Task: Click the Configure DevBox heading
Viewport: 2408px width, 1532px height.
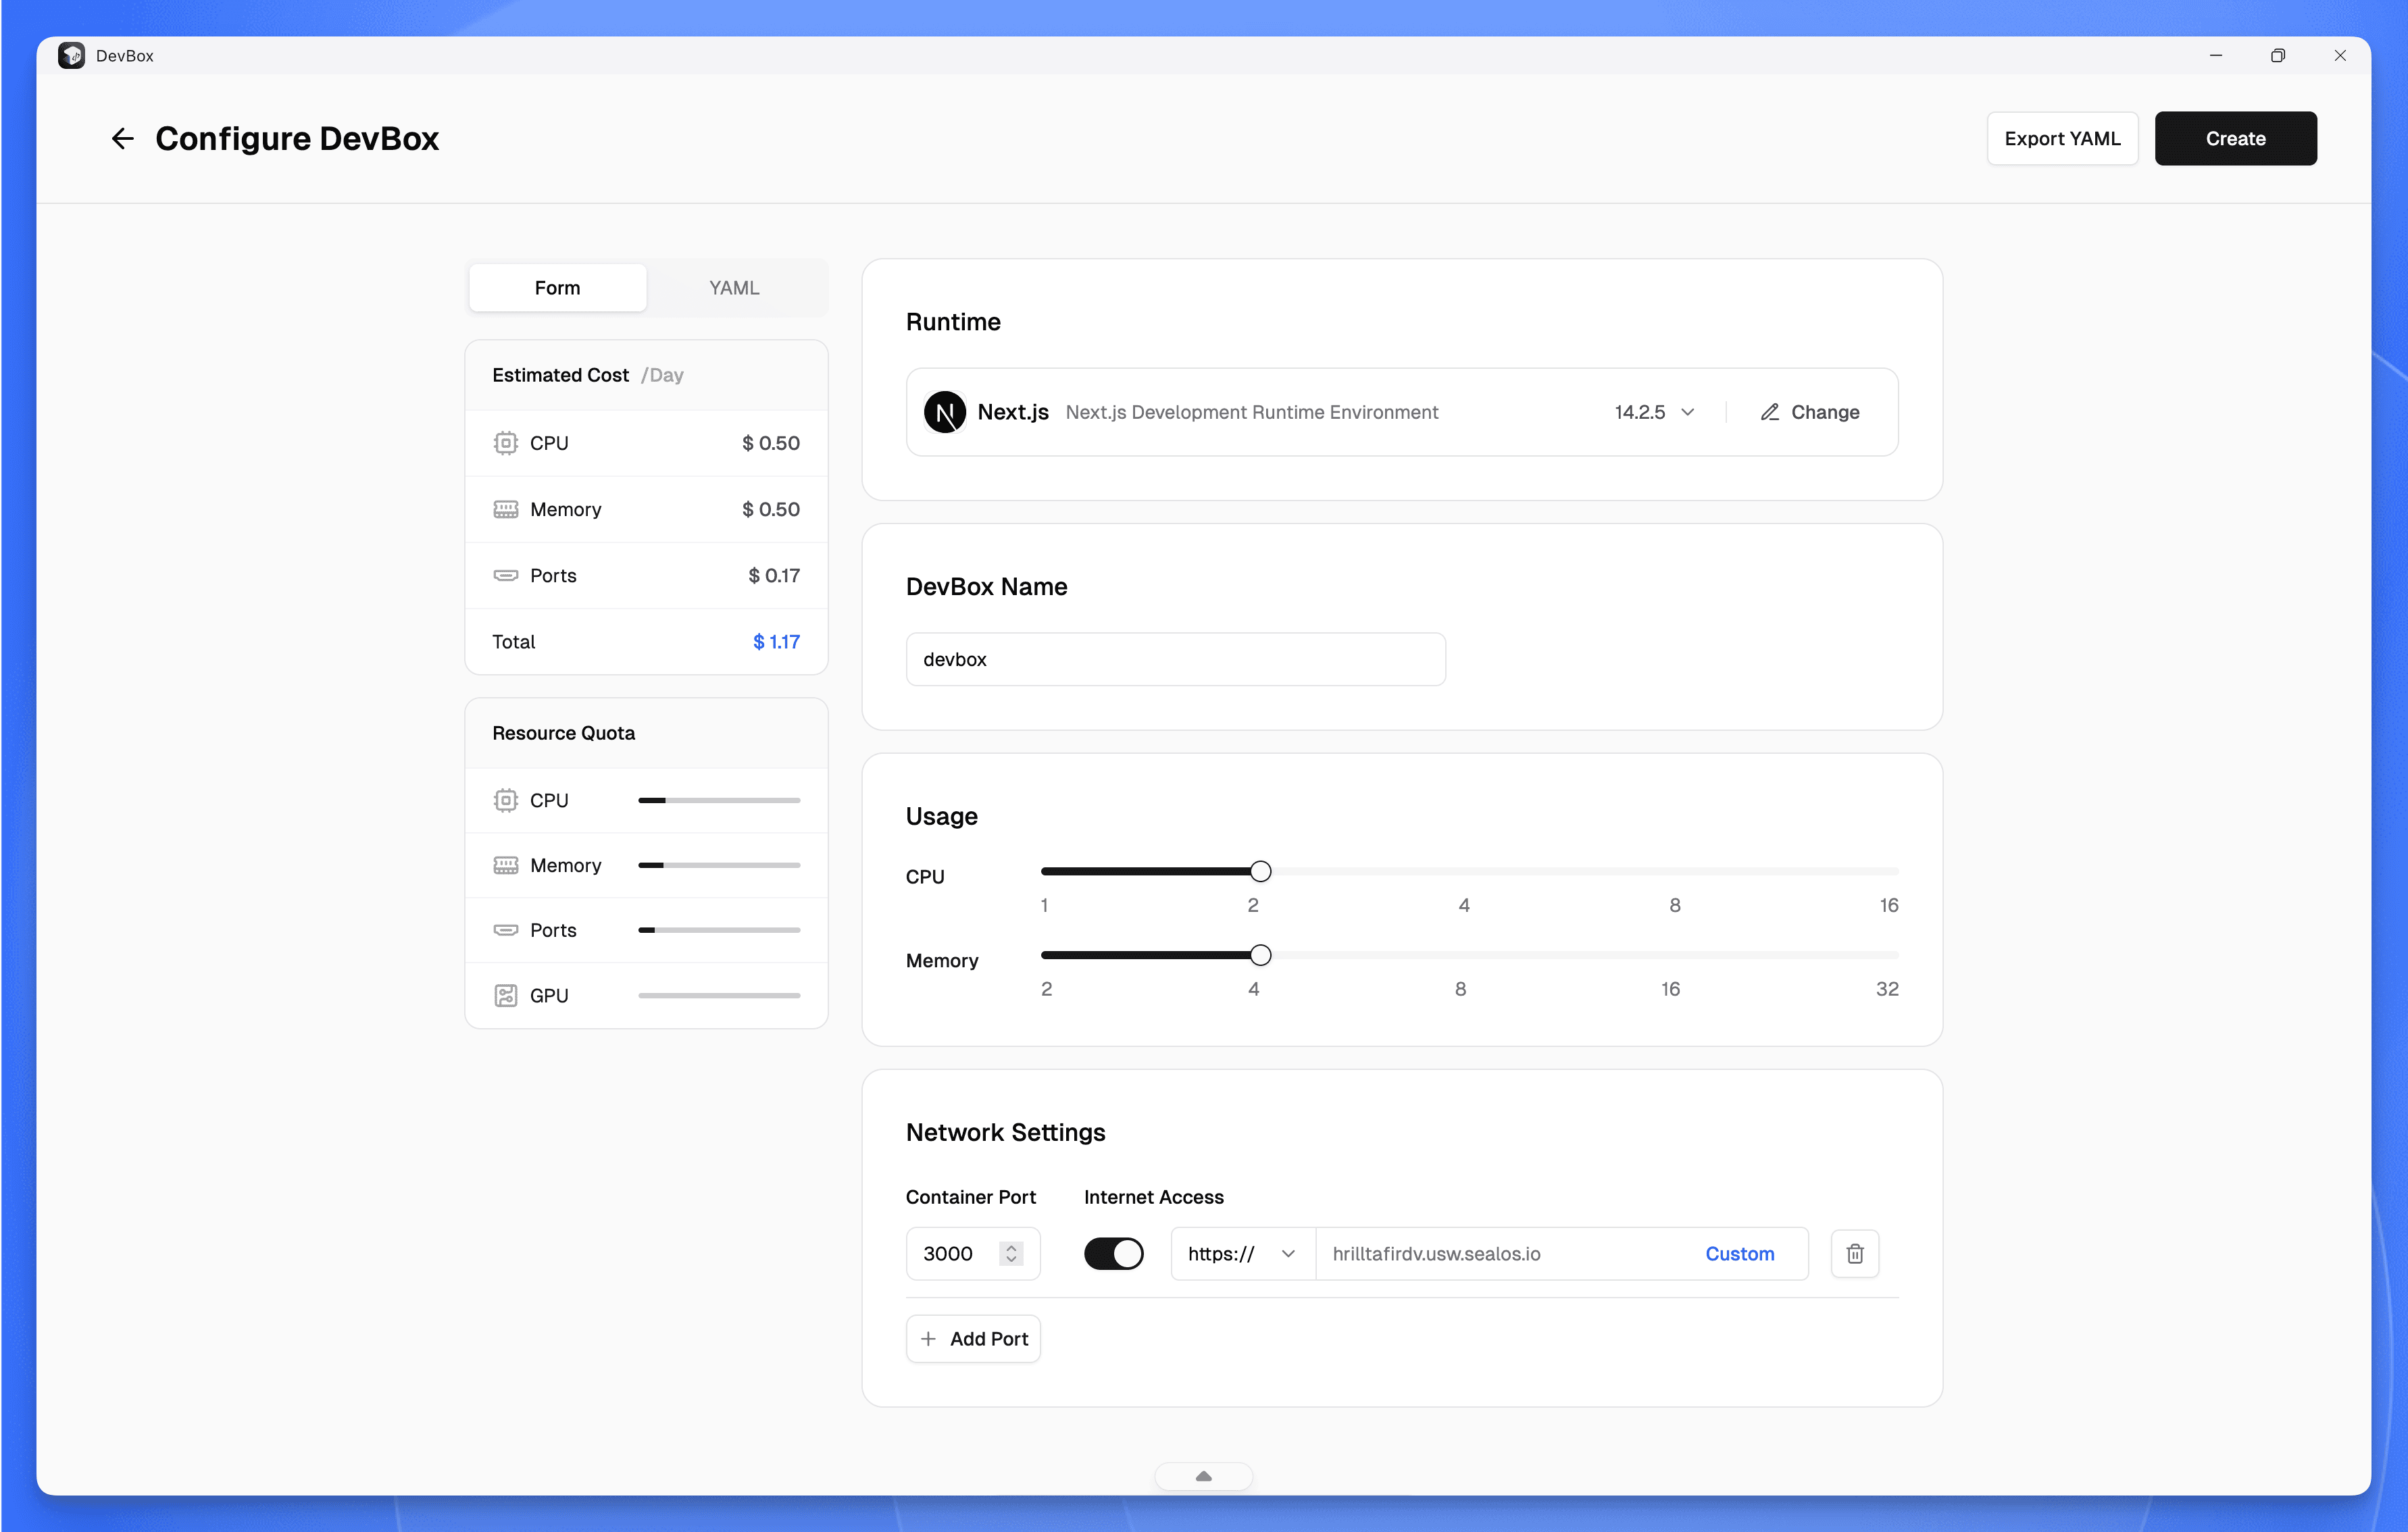Action: 297,138
